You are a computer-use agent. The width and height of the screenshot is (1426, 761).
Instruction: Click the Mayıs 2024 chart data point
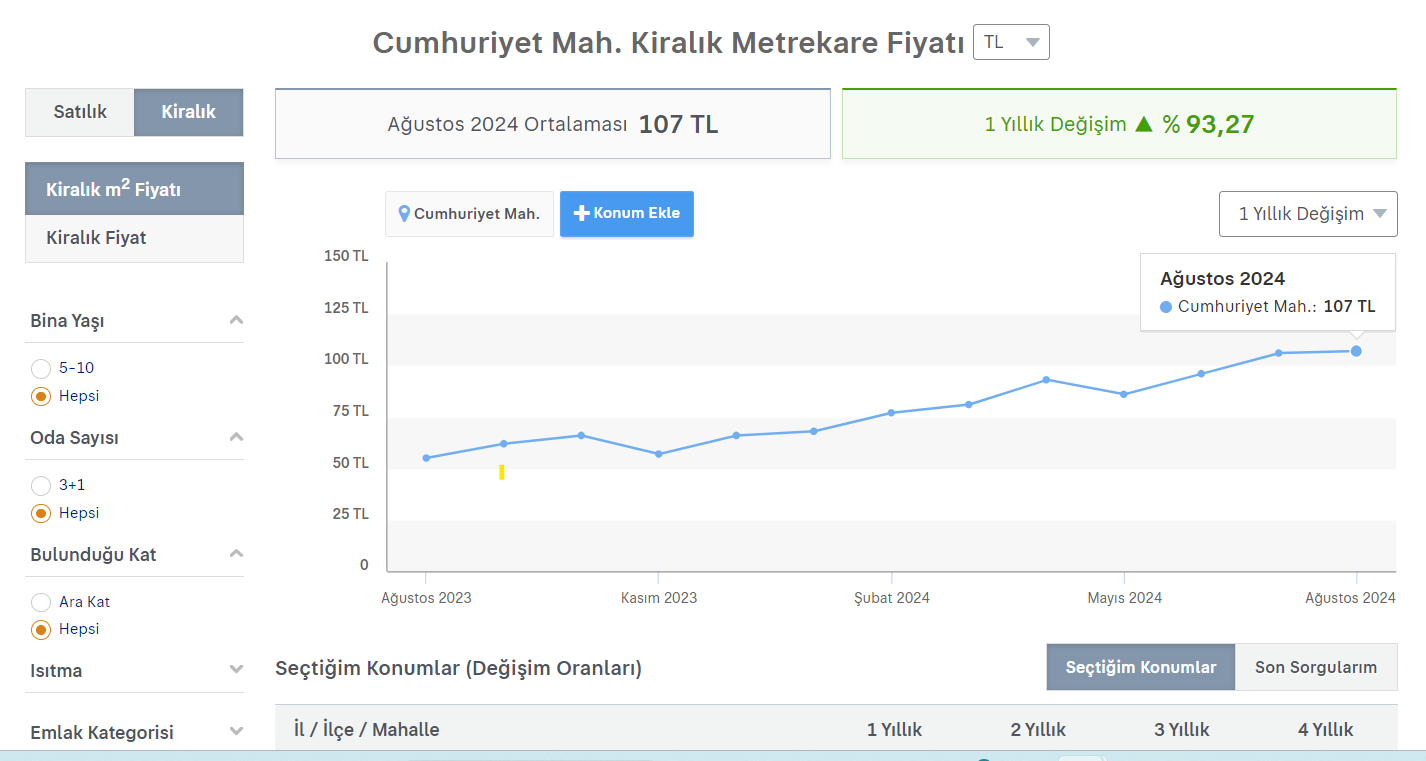tap(1124, 394)
